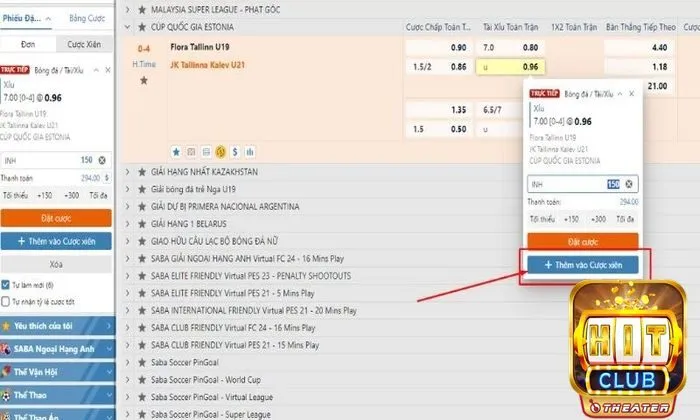Click the gold coin icon in match icon row
This screenshot has height=420, width=700.
coord(219,152)
